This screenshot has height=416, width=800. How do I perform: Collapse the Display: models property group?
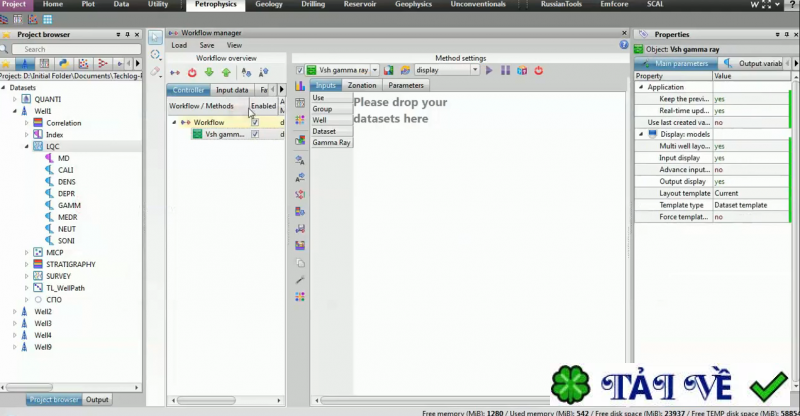pyautogui.click(x=641, y=134)
